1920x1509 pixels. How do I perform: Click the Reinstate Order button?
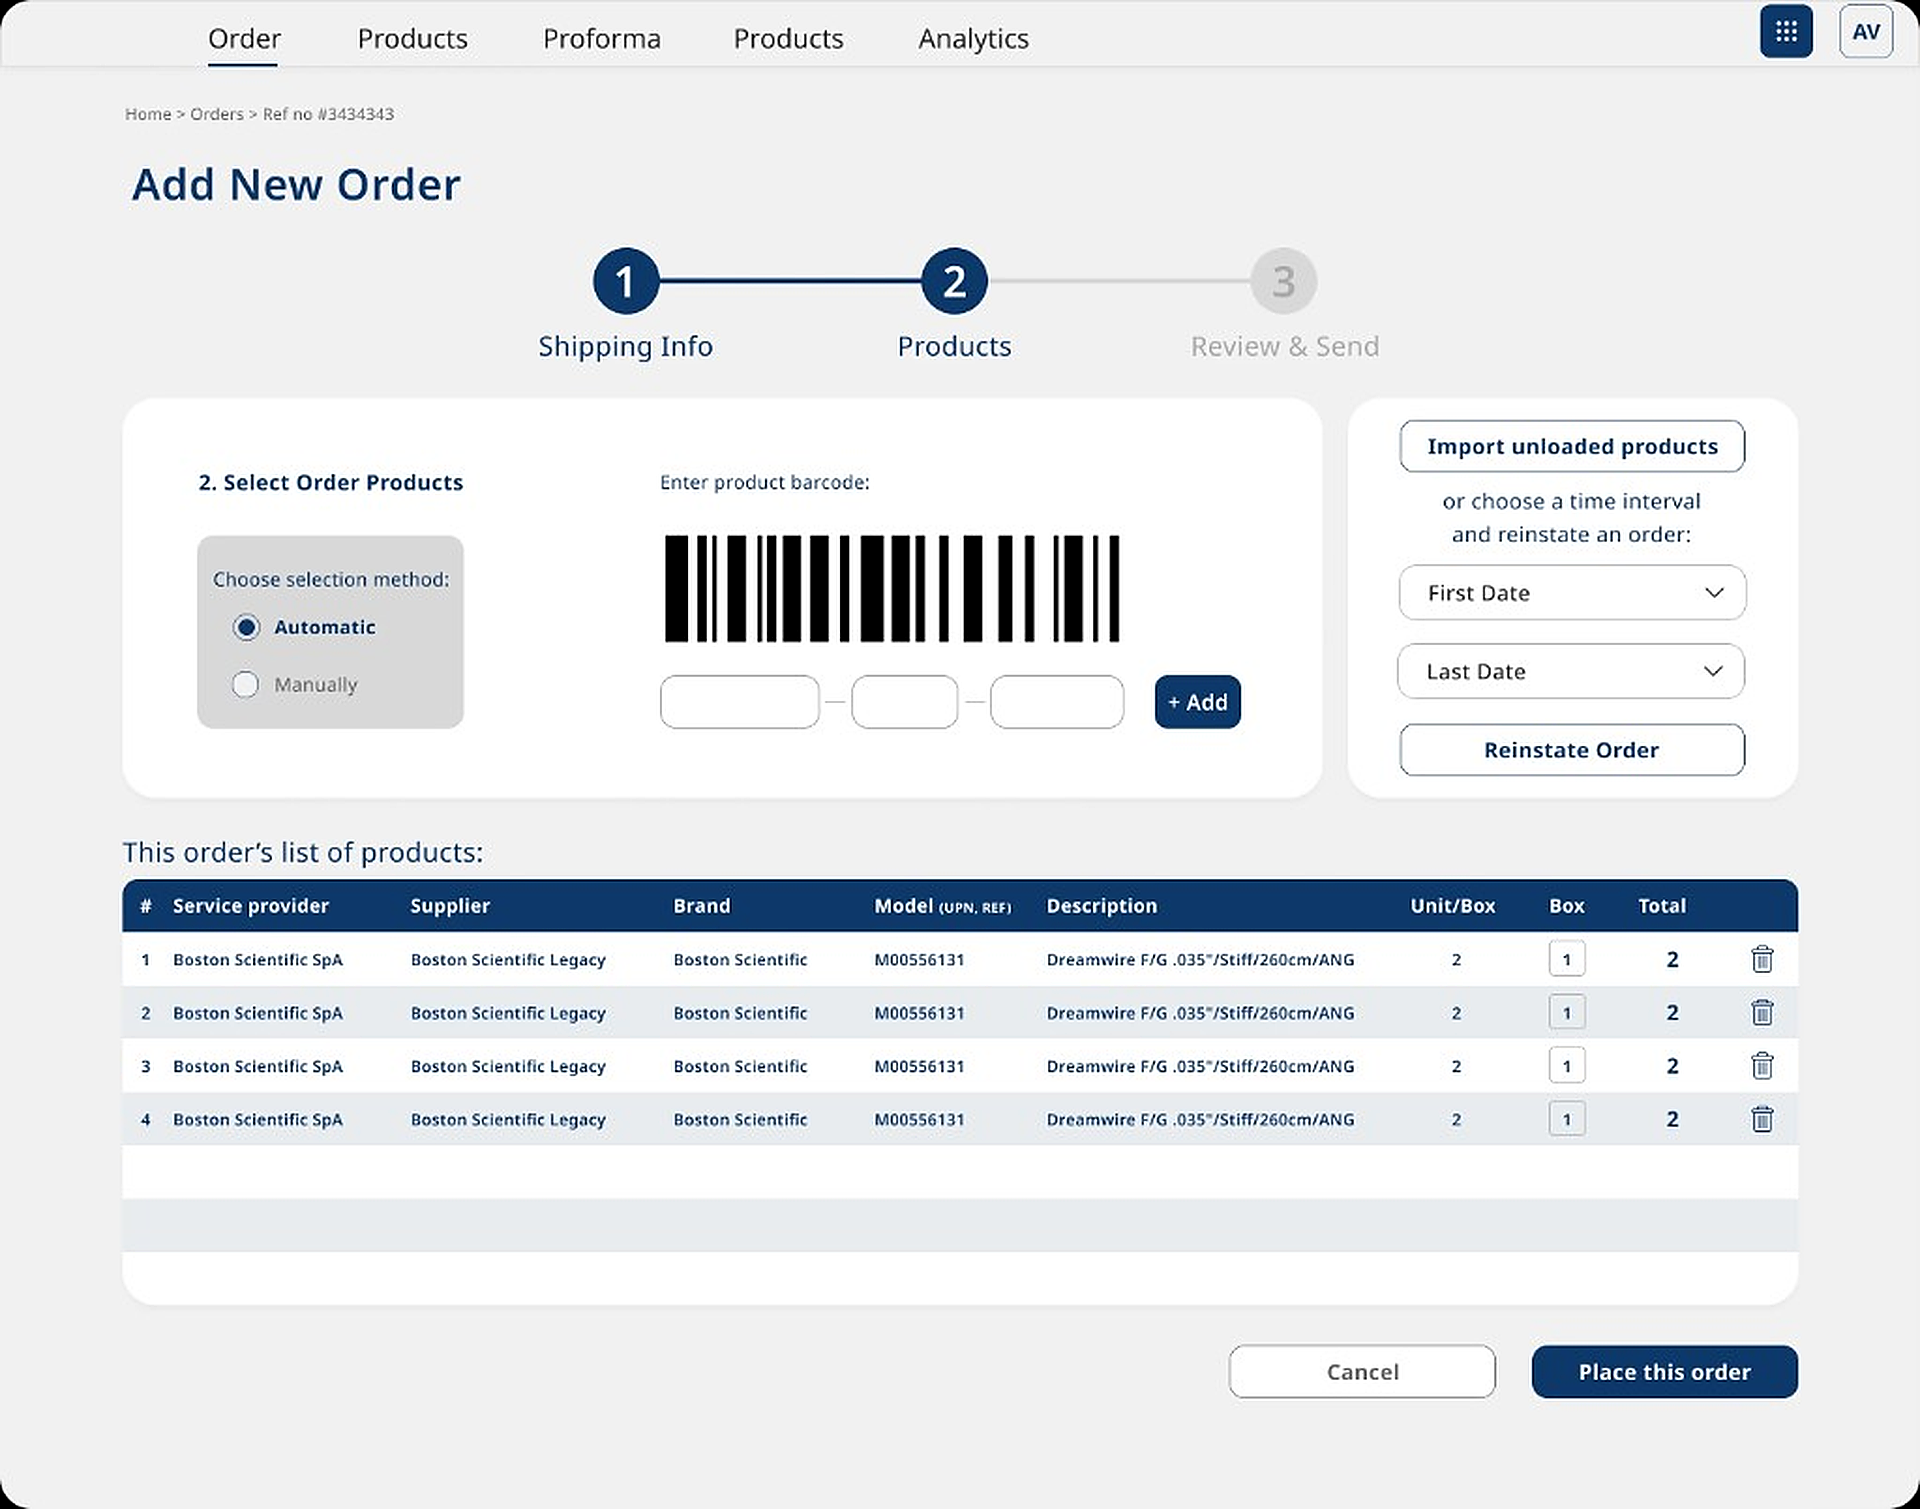point(1572,750)
